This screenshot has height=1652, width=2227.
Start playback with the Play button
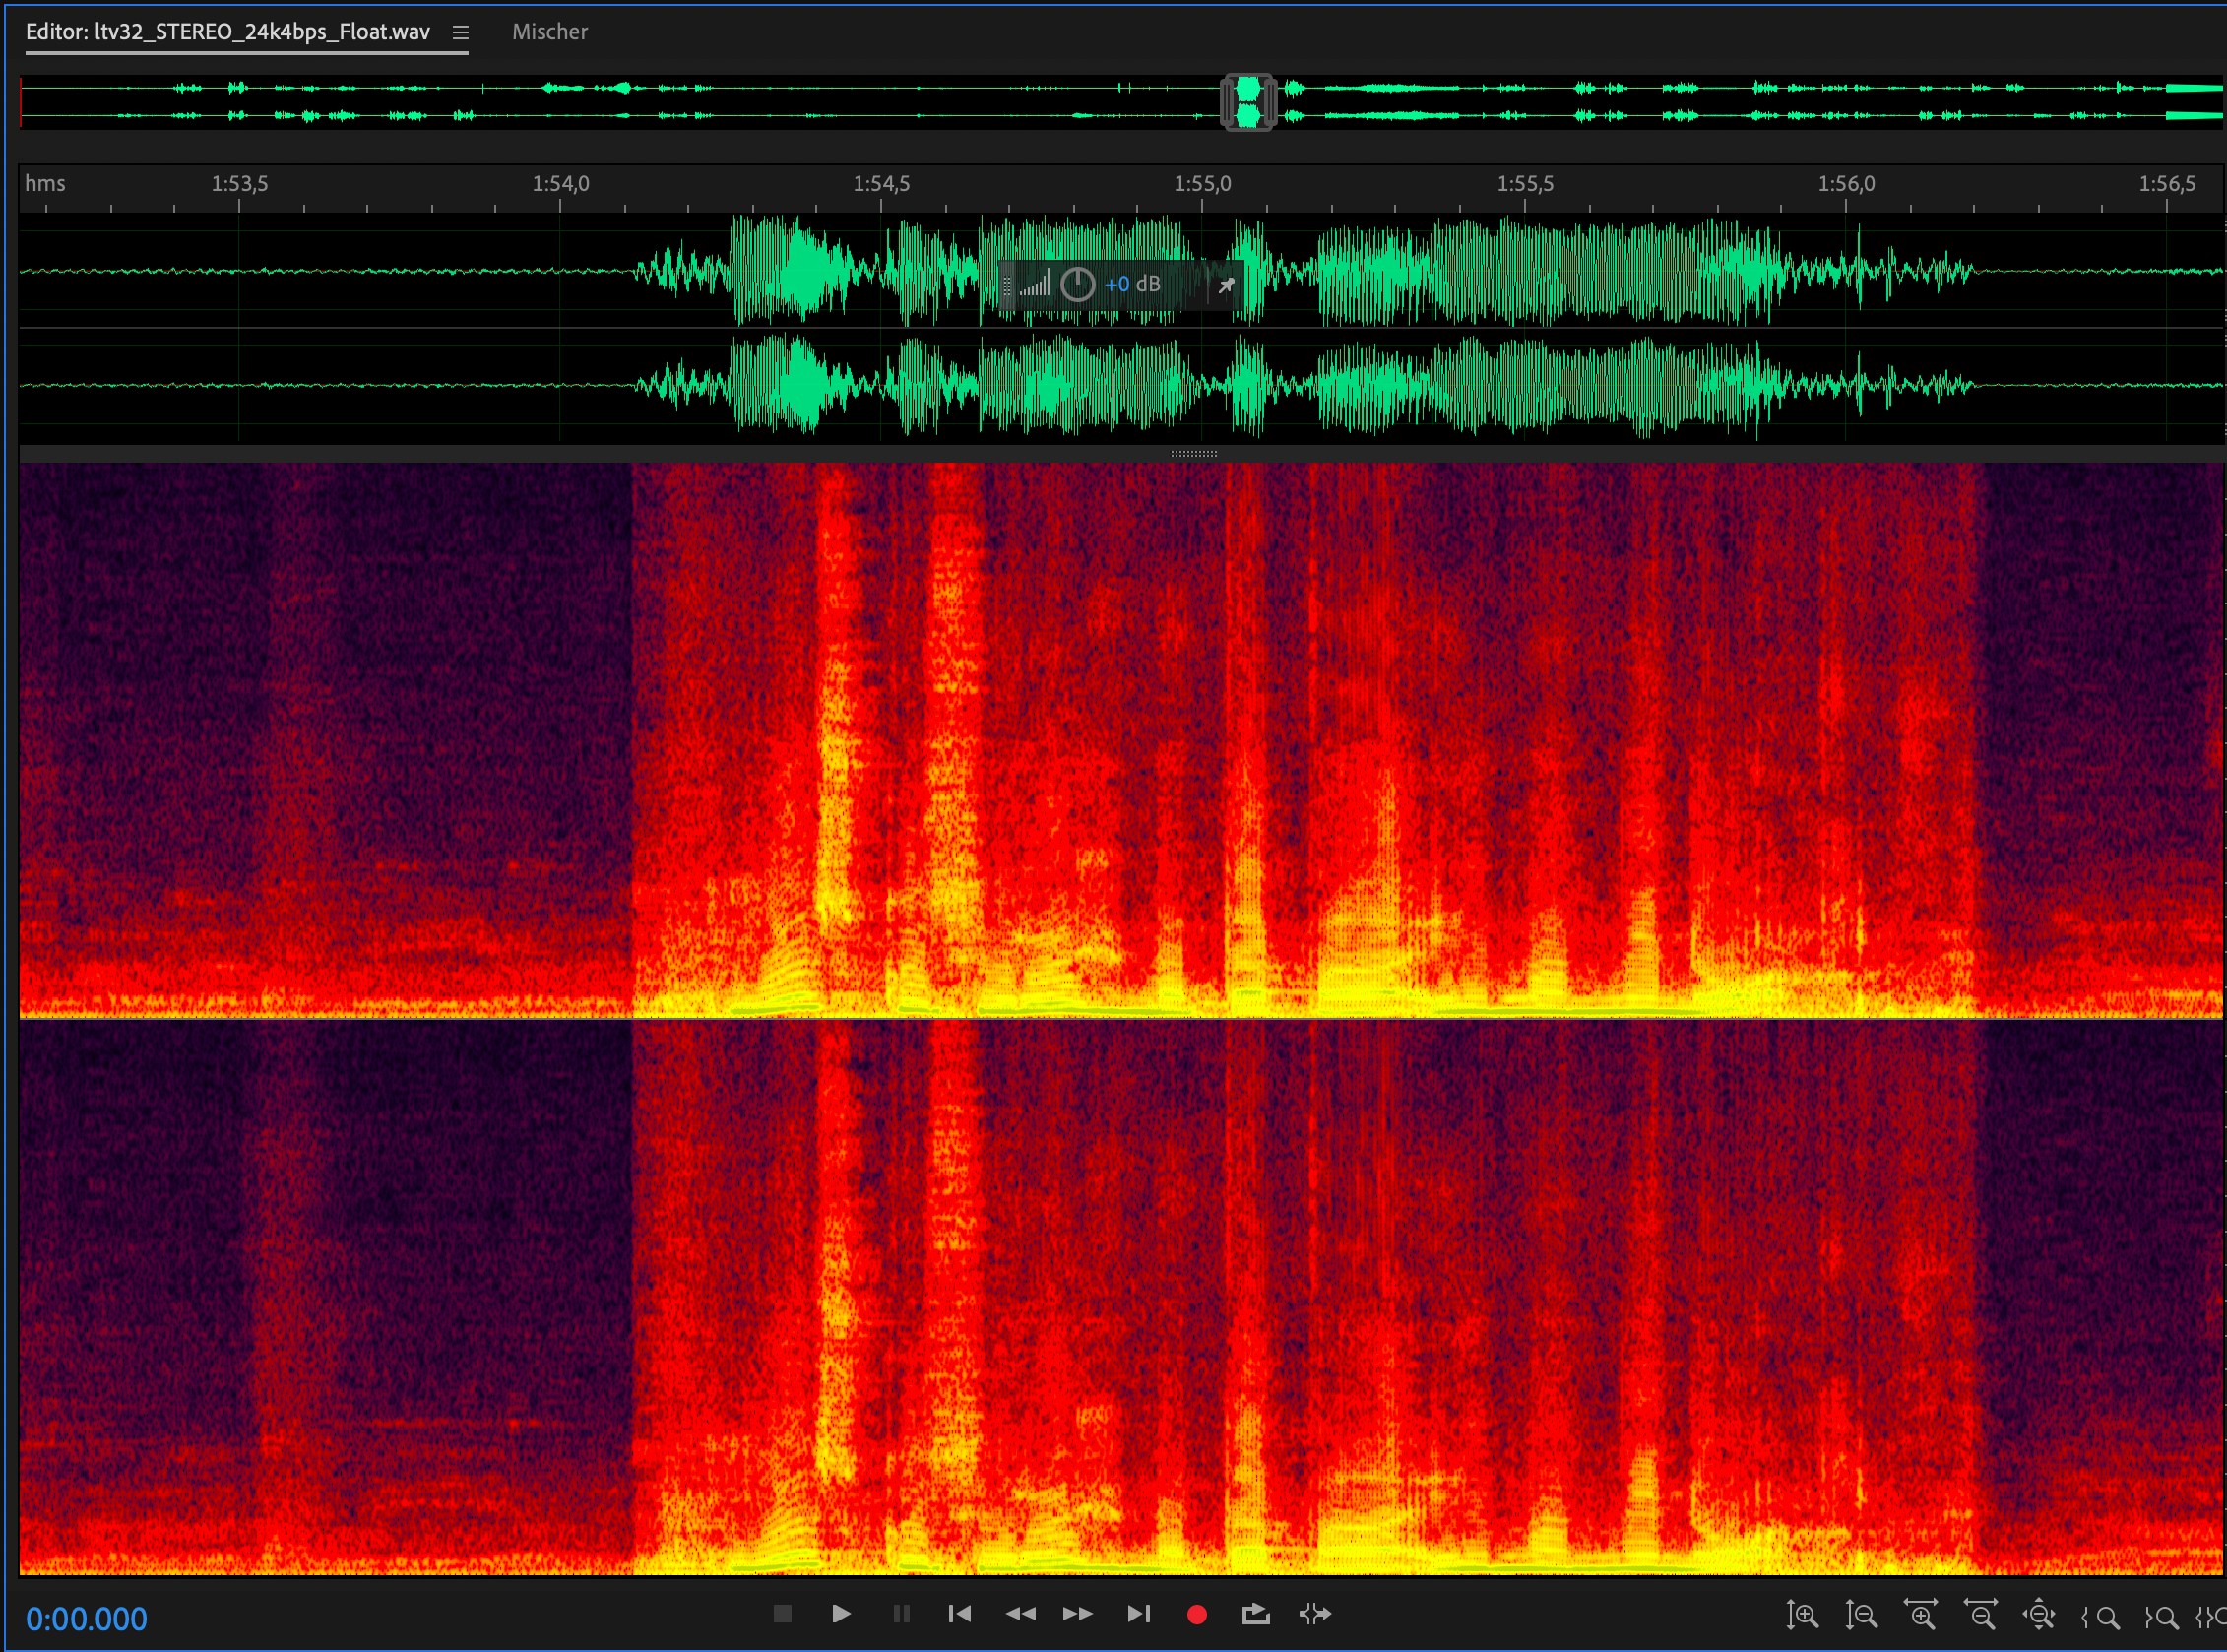click(x=841, y=1613)
